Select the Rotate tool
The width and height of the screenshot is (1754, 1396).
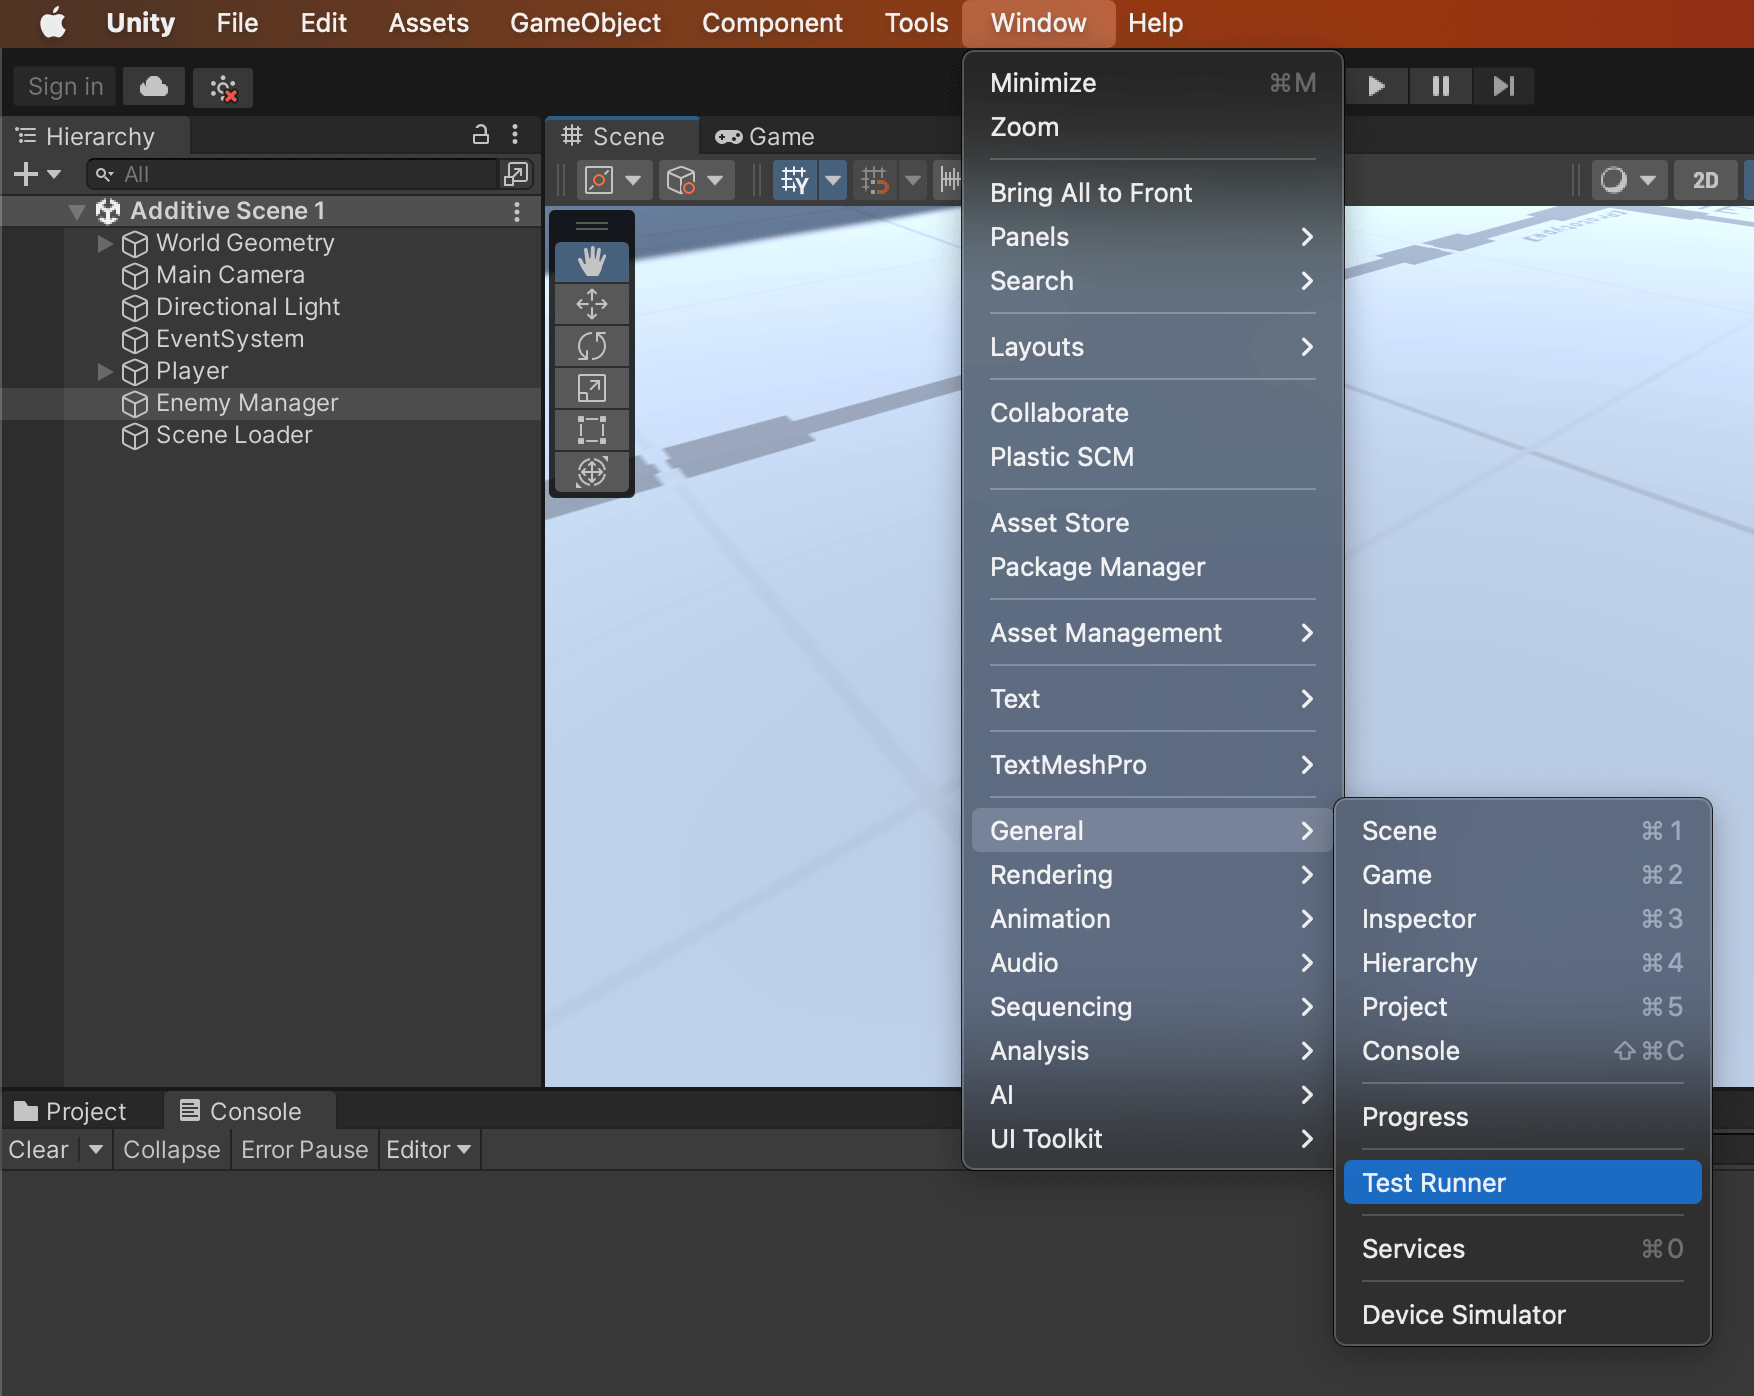click(x=591, y=346)
